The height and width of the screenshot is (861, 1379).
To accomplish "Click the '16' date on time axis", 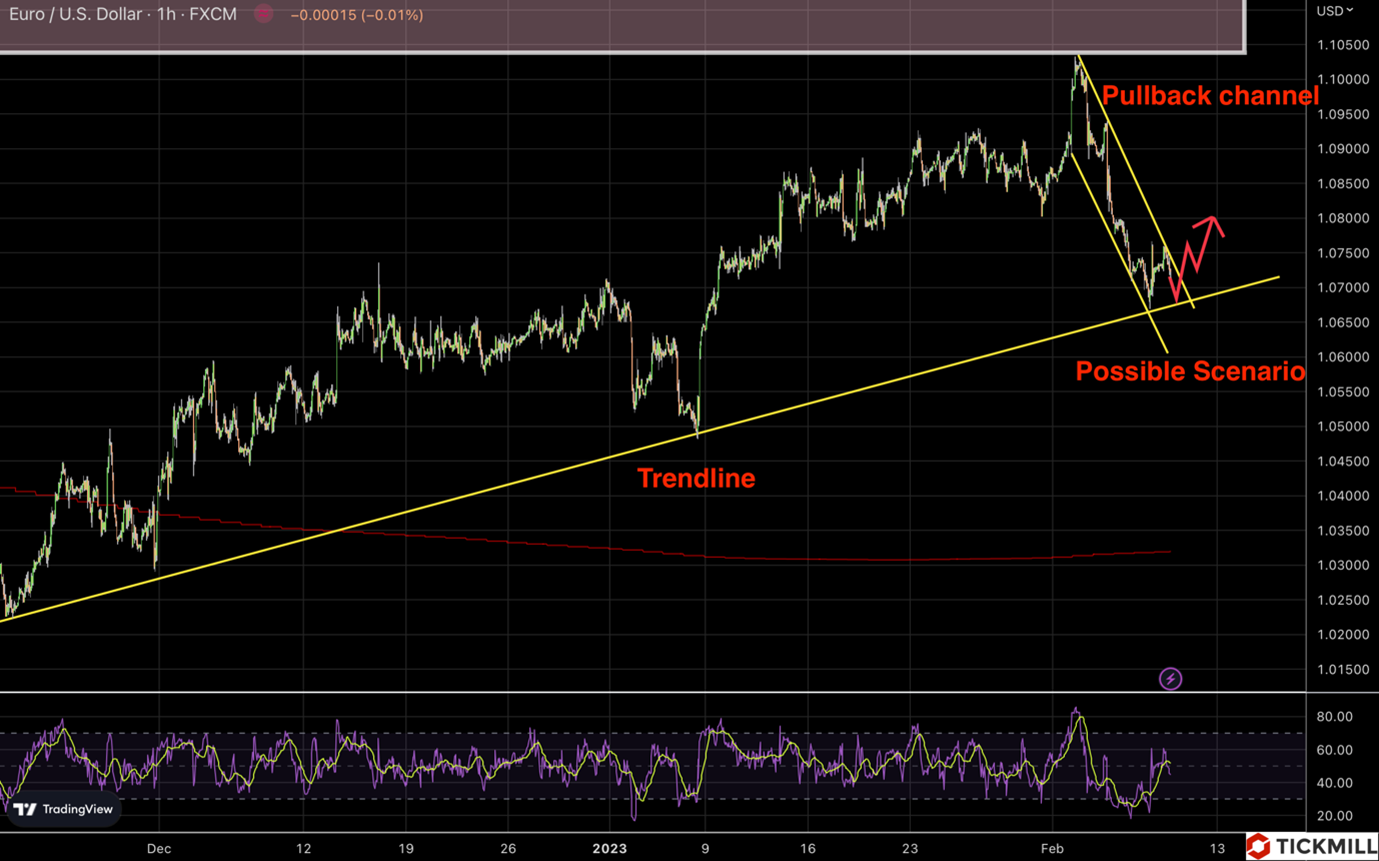I will coord(808,848).
